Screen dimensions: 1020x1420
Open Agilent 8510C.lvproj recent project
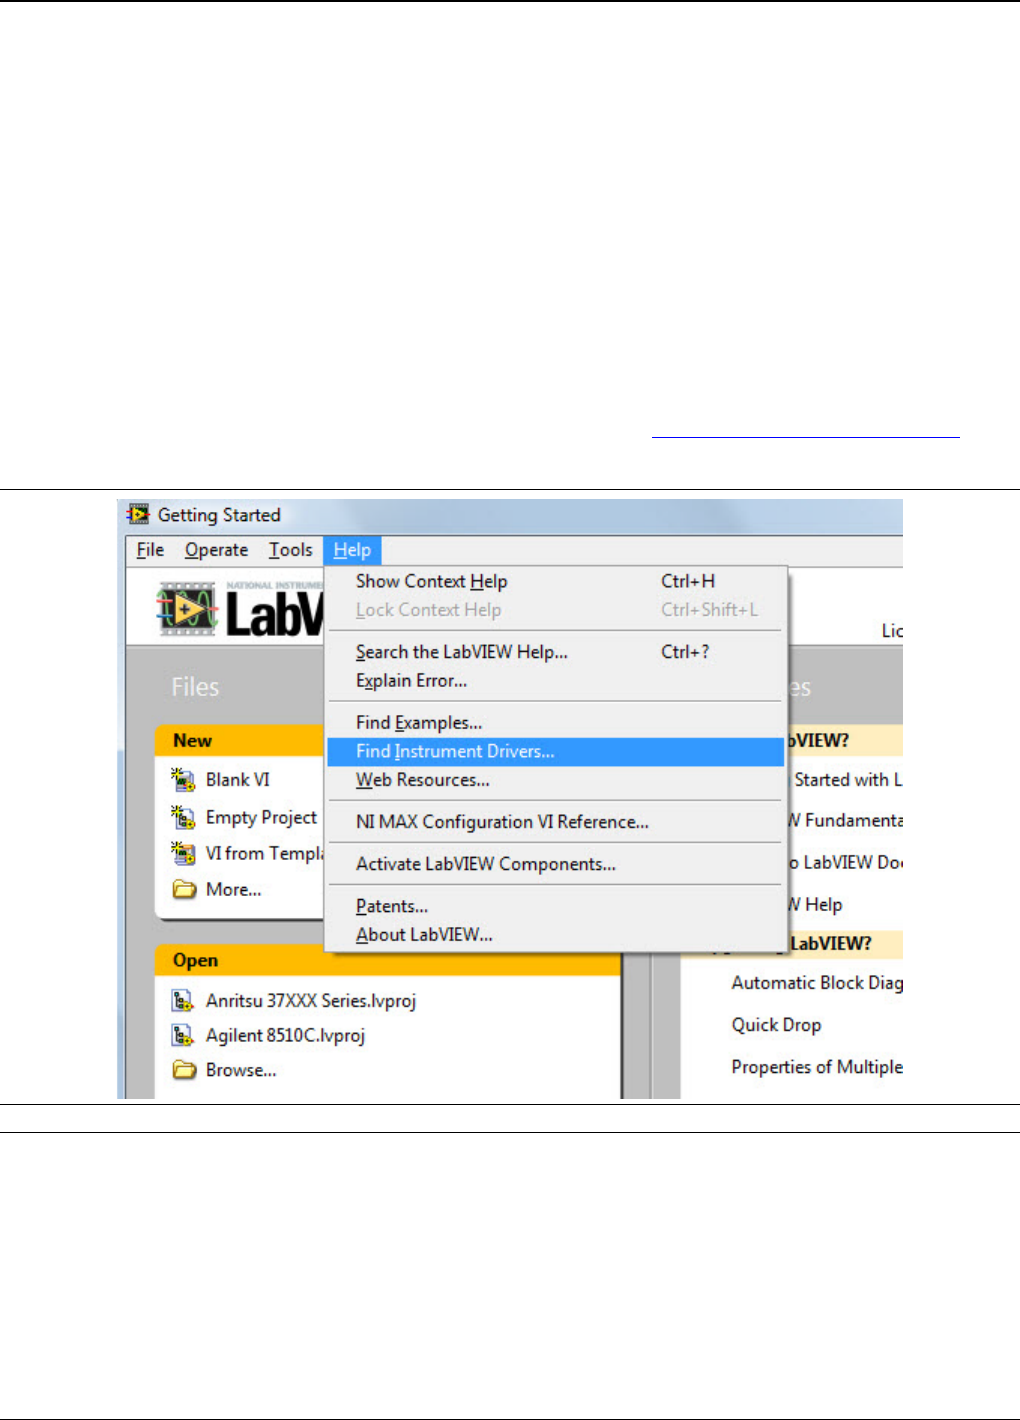click(x=285, y=1036)
